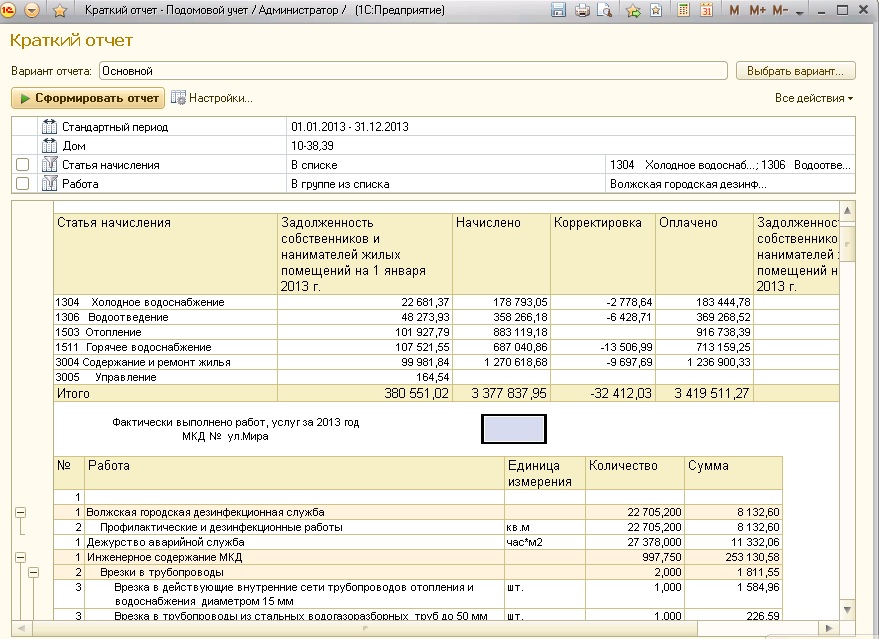This screenshot has height=639, width=879.
Task: Click the vertical scrollbar up arrow
Action: 848,211
